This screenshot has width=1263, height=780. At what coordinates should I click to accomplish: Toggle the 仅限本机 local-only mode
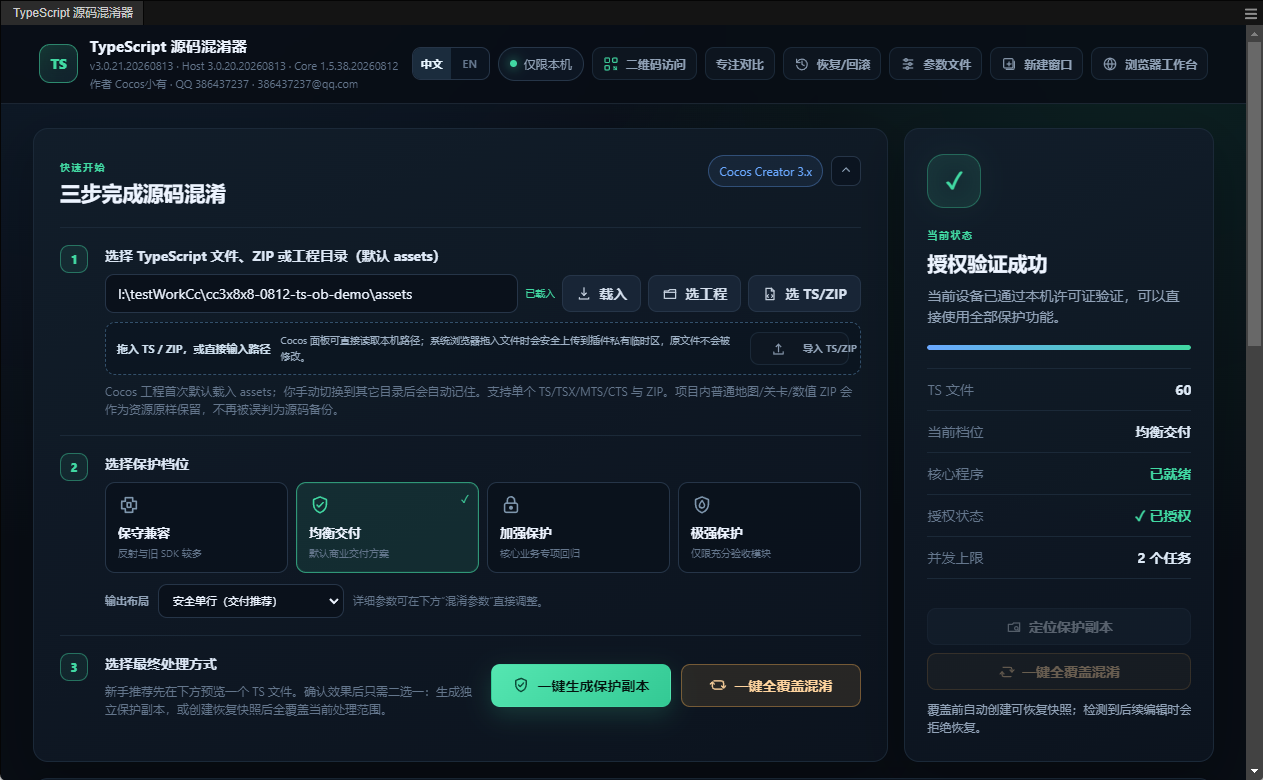click(x=541, y=64)
